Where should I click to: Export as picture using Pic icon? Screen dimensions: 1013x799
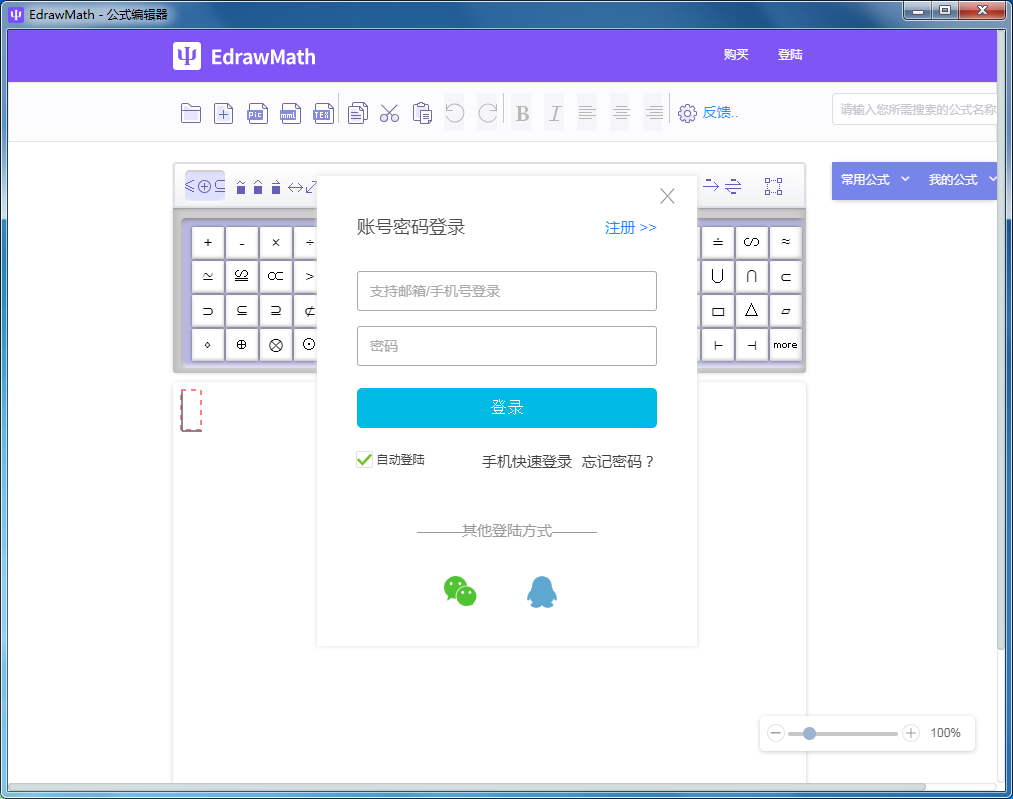pyautogui.click(x=257, y=113)
